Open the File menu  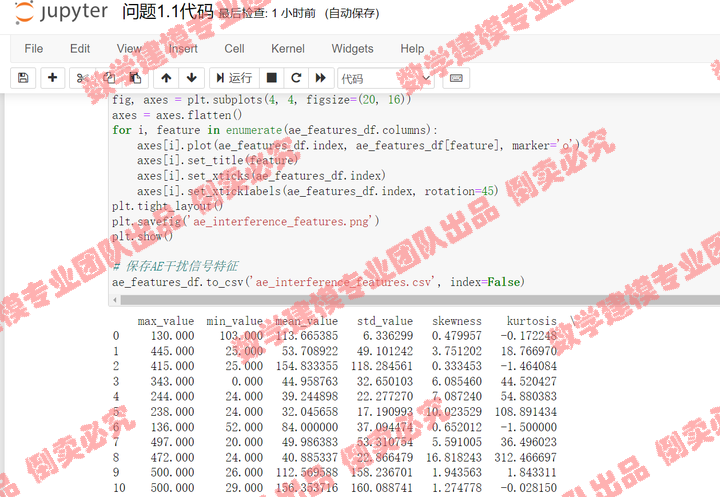click(x=34, y=48)
